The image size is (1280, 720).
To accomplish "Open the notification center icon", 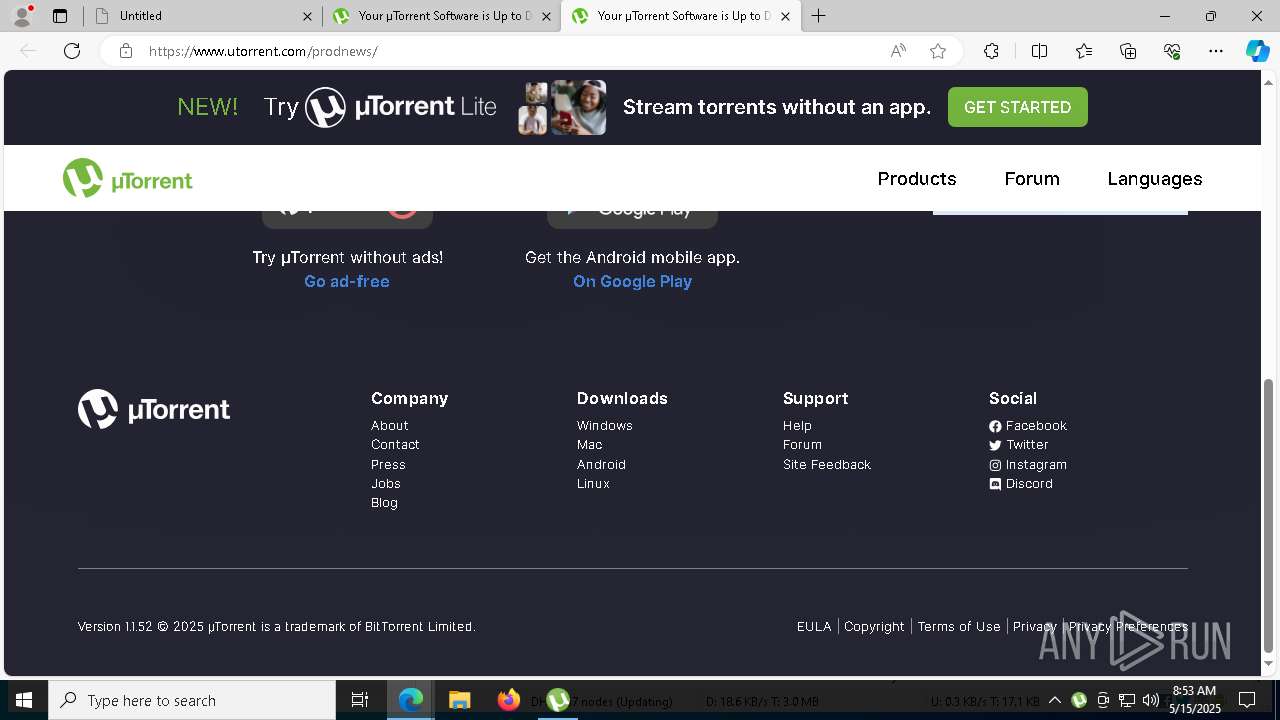I will pyautogui.click(x=1247, y=700).
